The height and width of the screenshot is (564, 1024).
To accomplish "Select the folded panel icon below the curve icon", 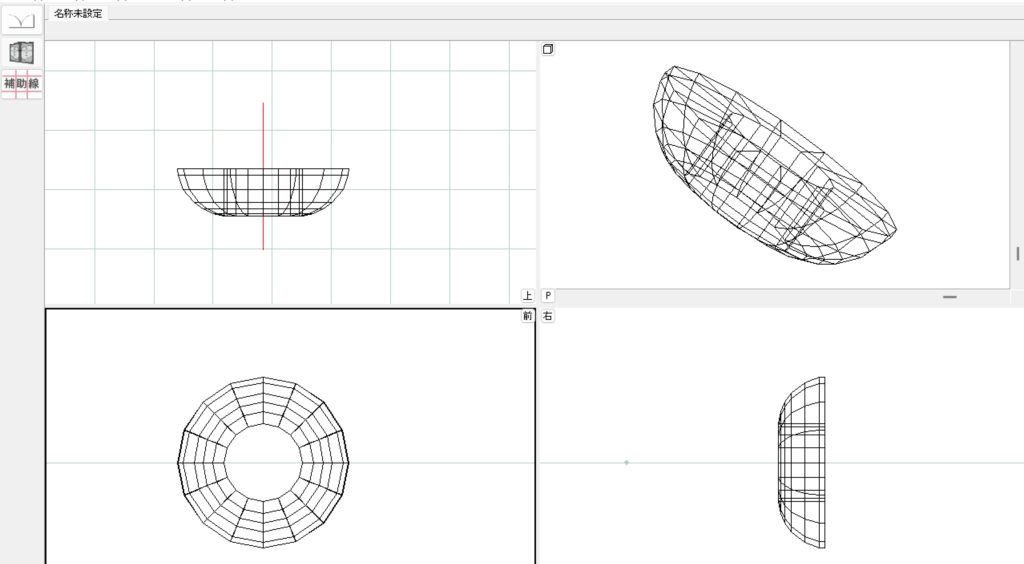I will tap(22, 52).
